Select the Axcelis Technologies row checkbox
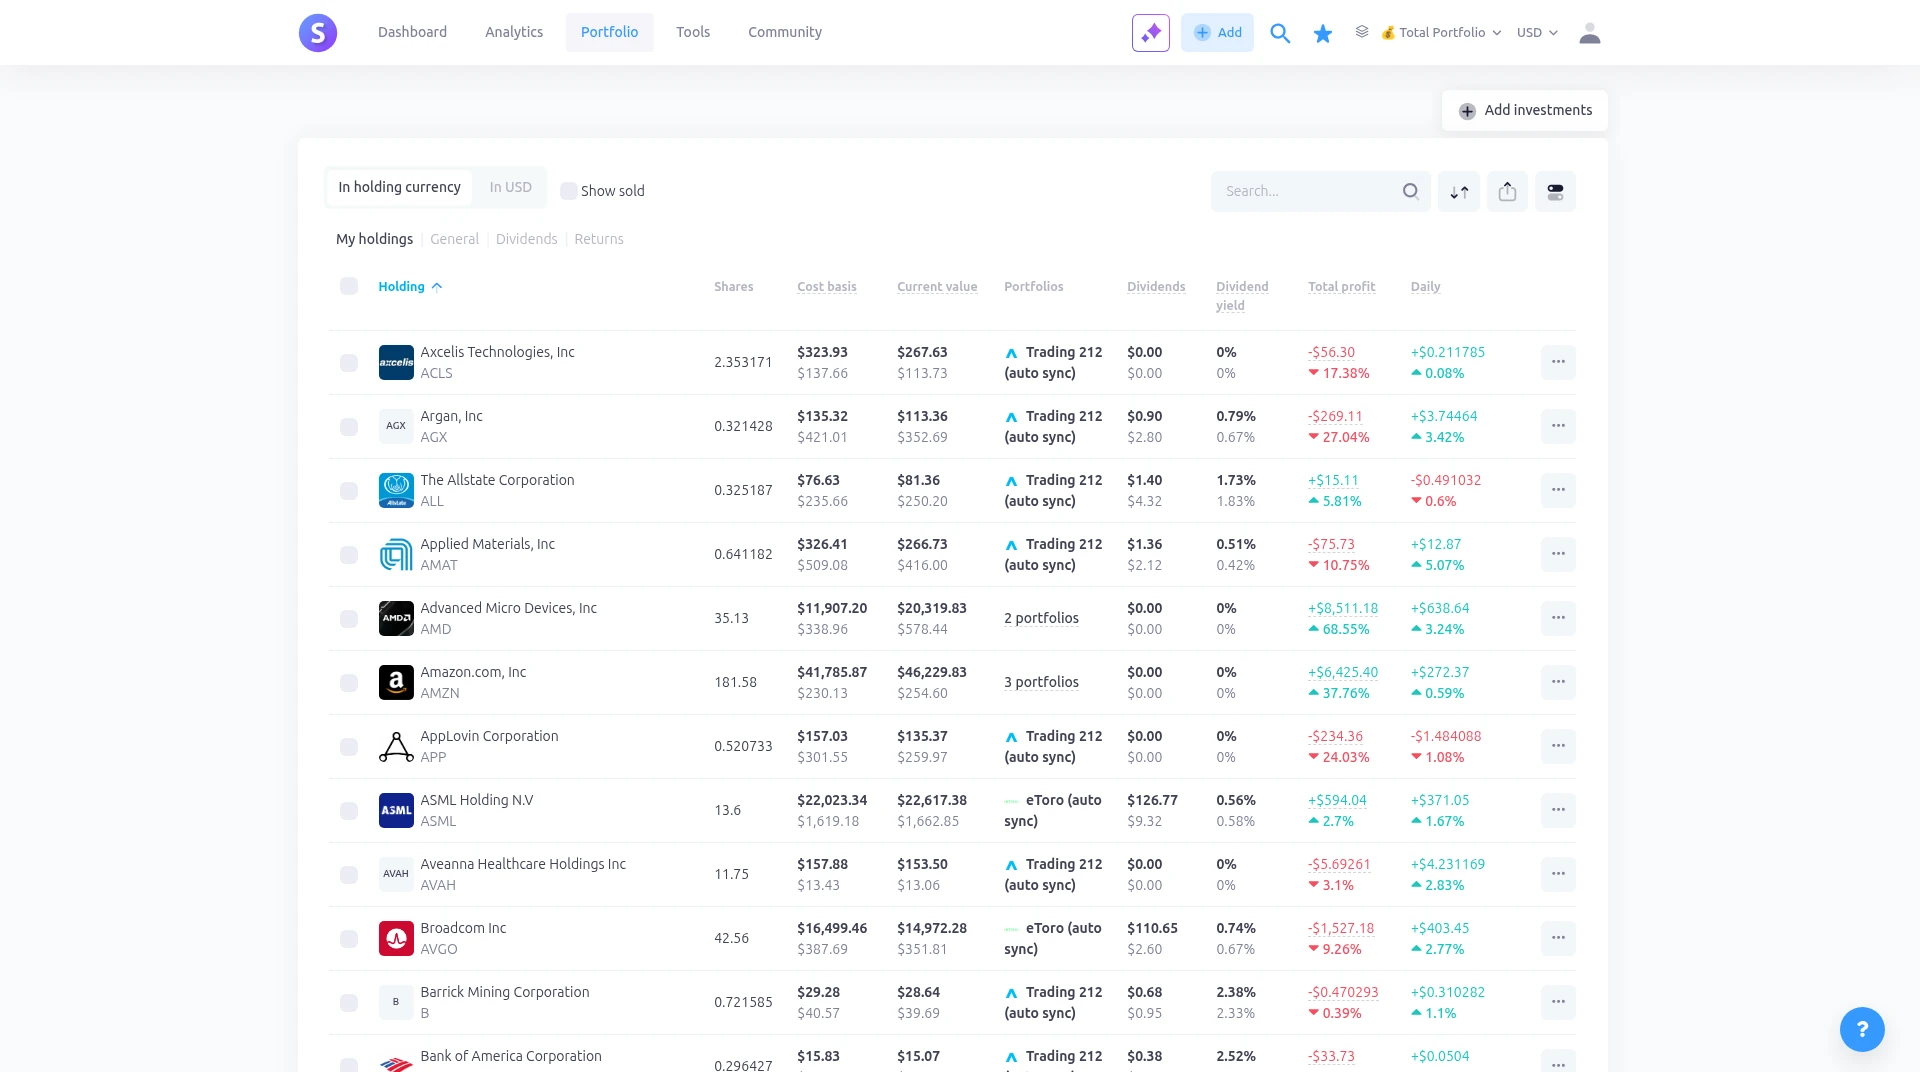This screenshot has width=1920, height=1072. pyautogui.click(x=348, y=362)
